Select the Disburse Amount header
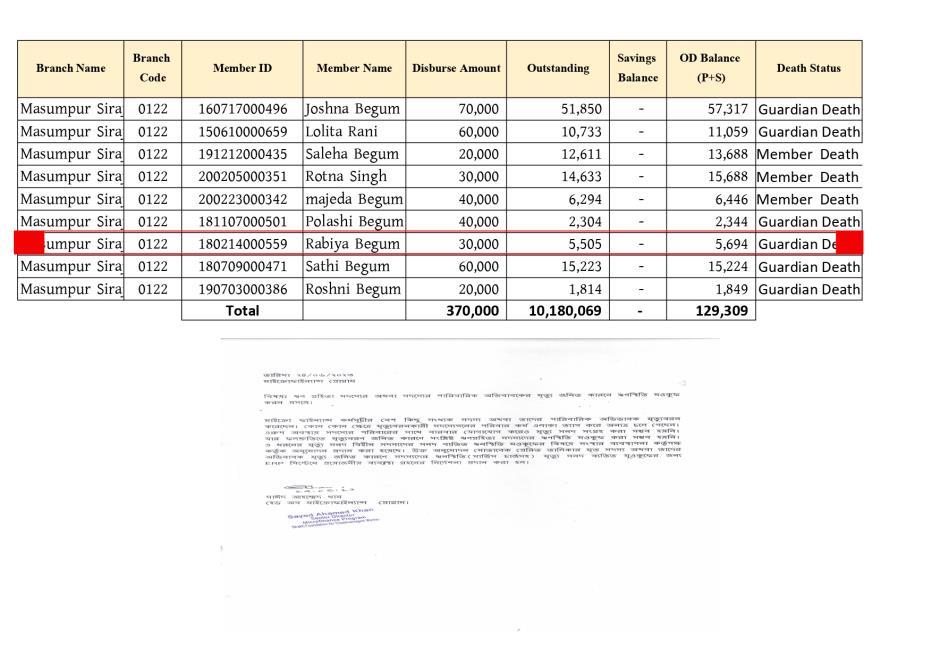 point(456,68)
